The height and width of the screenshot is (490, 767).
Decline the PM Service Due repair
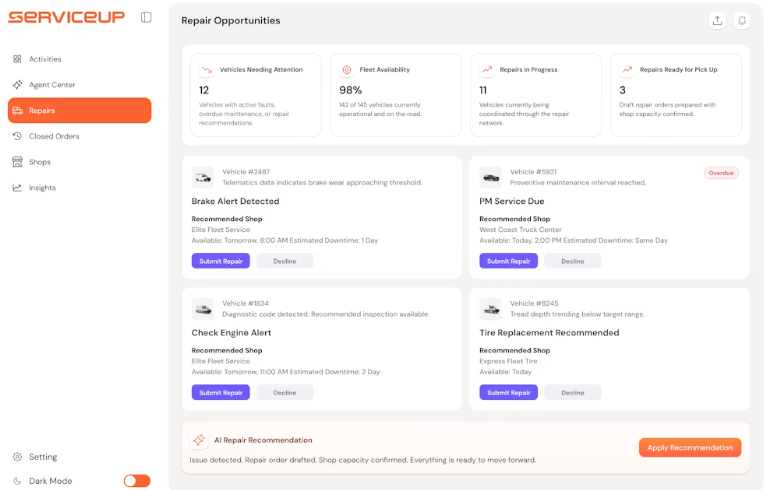pos(572,261)
